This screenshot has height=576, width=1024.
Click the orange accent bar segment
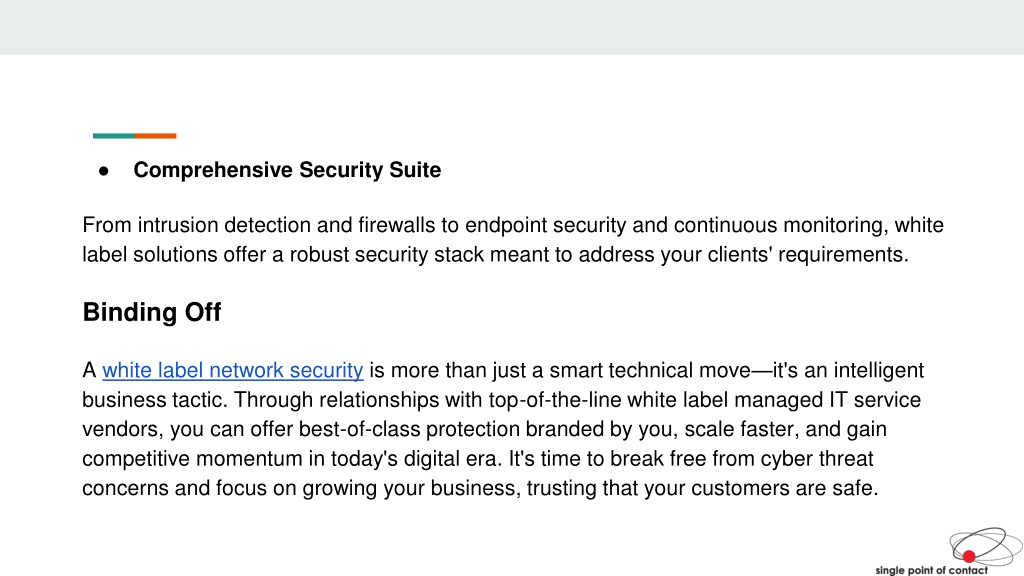[x=155, y=136]
